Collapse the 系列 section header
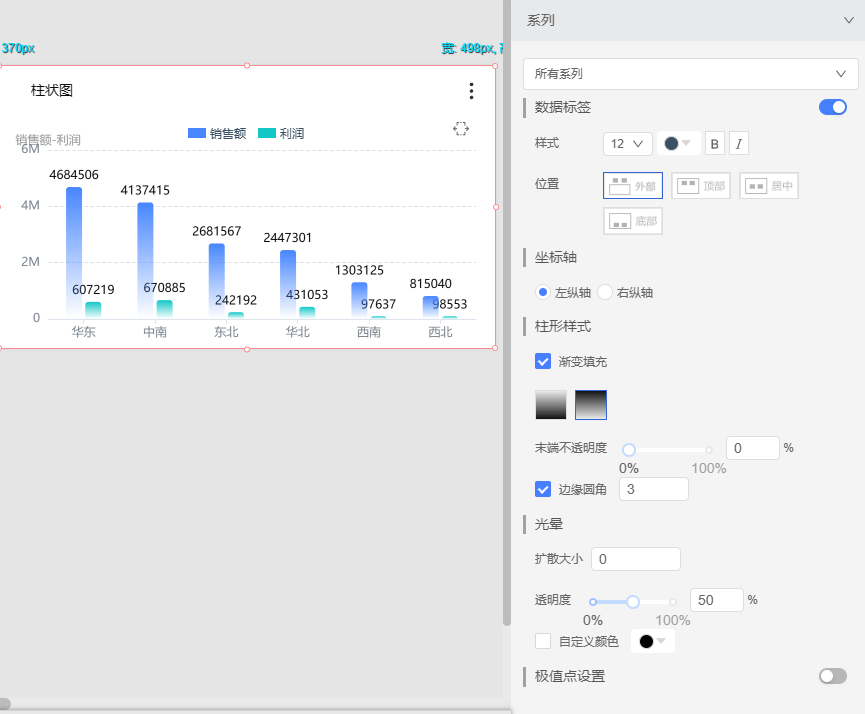 [847, 20]
